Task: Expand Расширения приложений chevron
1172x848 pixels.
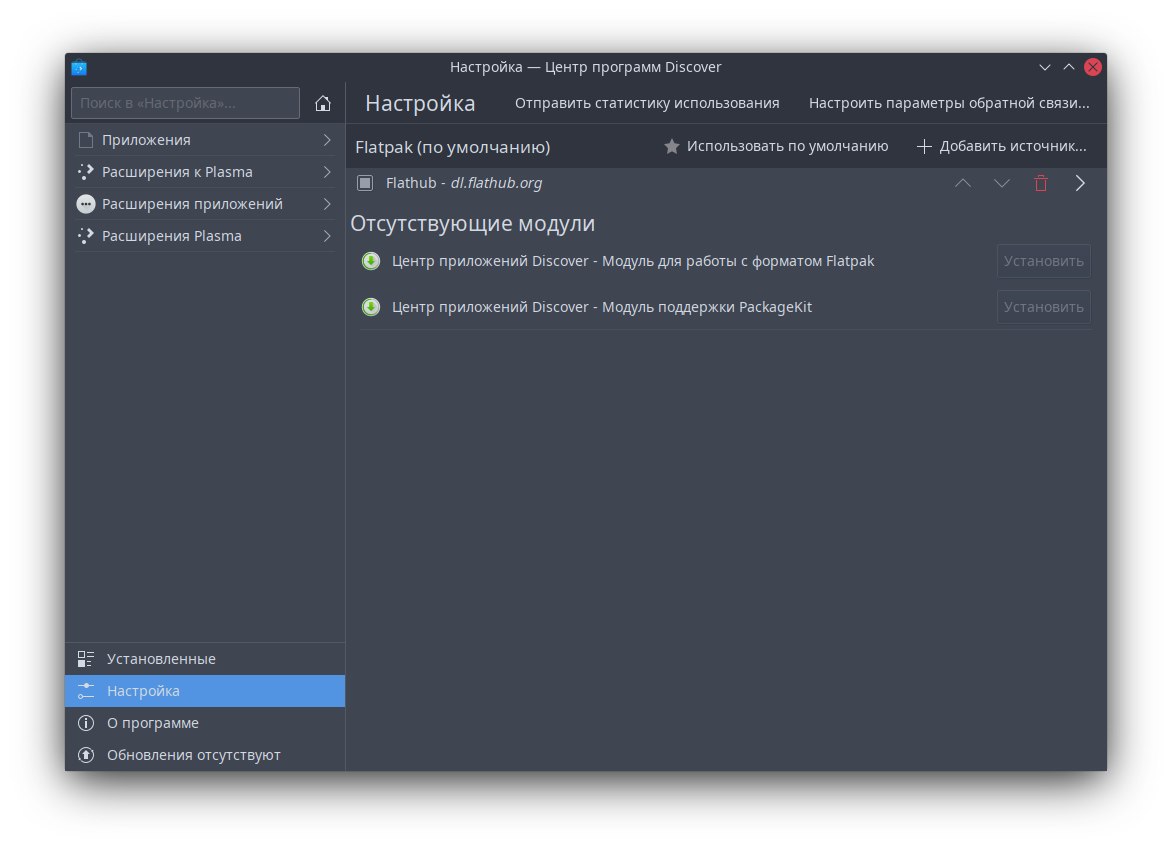Action: [327, 204]
